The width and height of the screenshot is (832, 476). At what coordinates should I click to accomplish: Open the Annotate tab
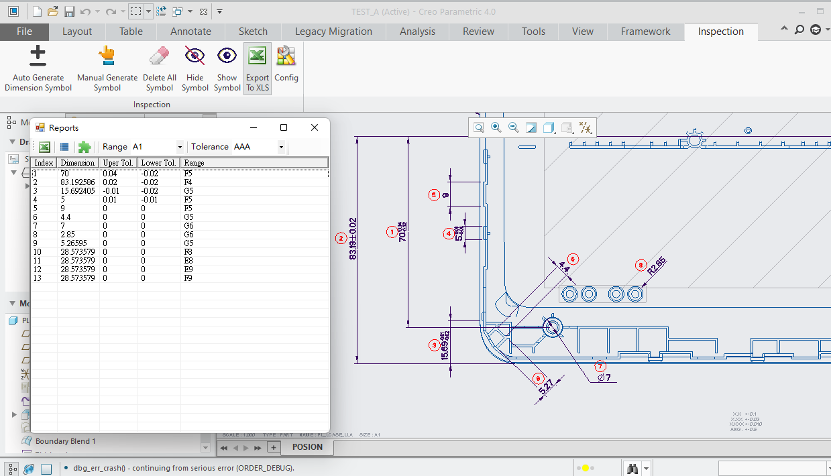click(190, 31)
